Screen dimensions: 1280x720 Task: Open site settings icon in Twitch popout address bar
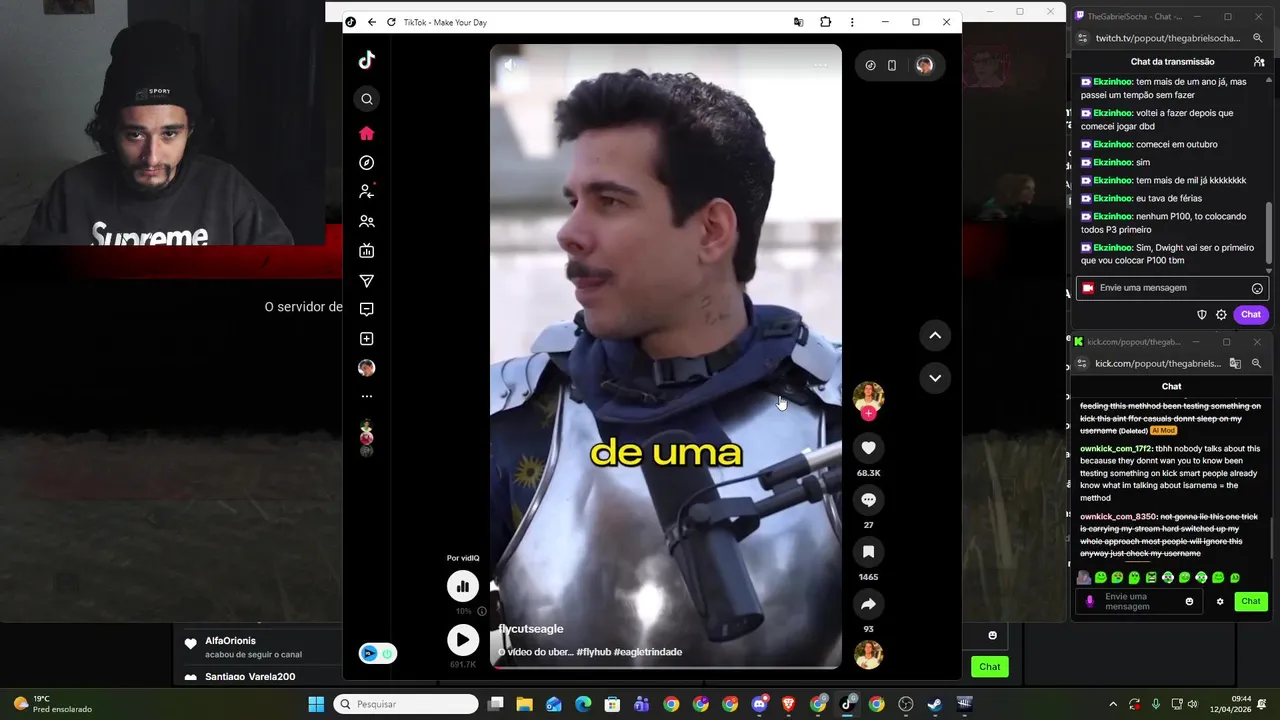pos(1082,38)
